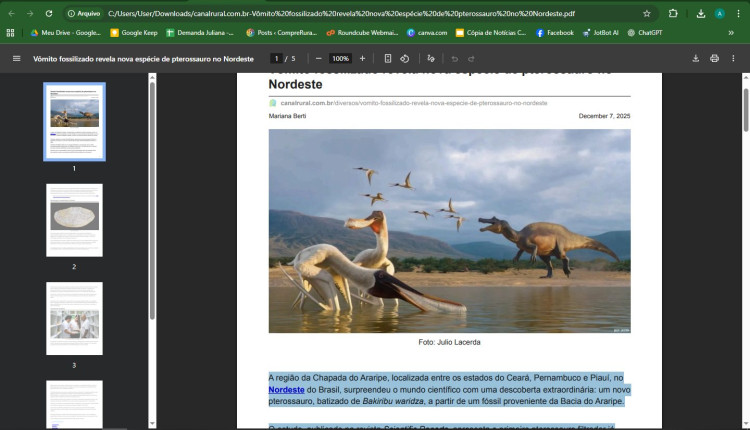Select page 2 thumbnail in sidebar

coord(74,220)
